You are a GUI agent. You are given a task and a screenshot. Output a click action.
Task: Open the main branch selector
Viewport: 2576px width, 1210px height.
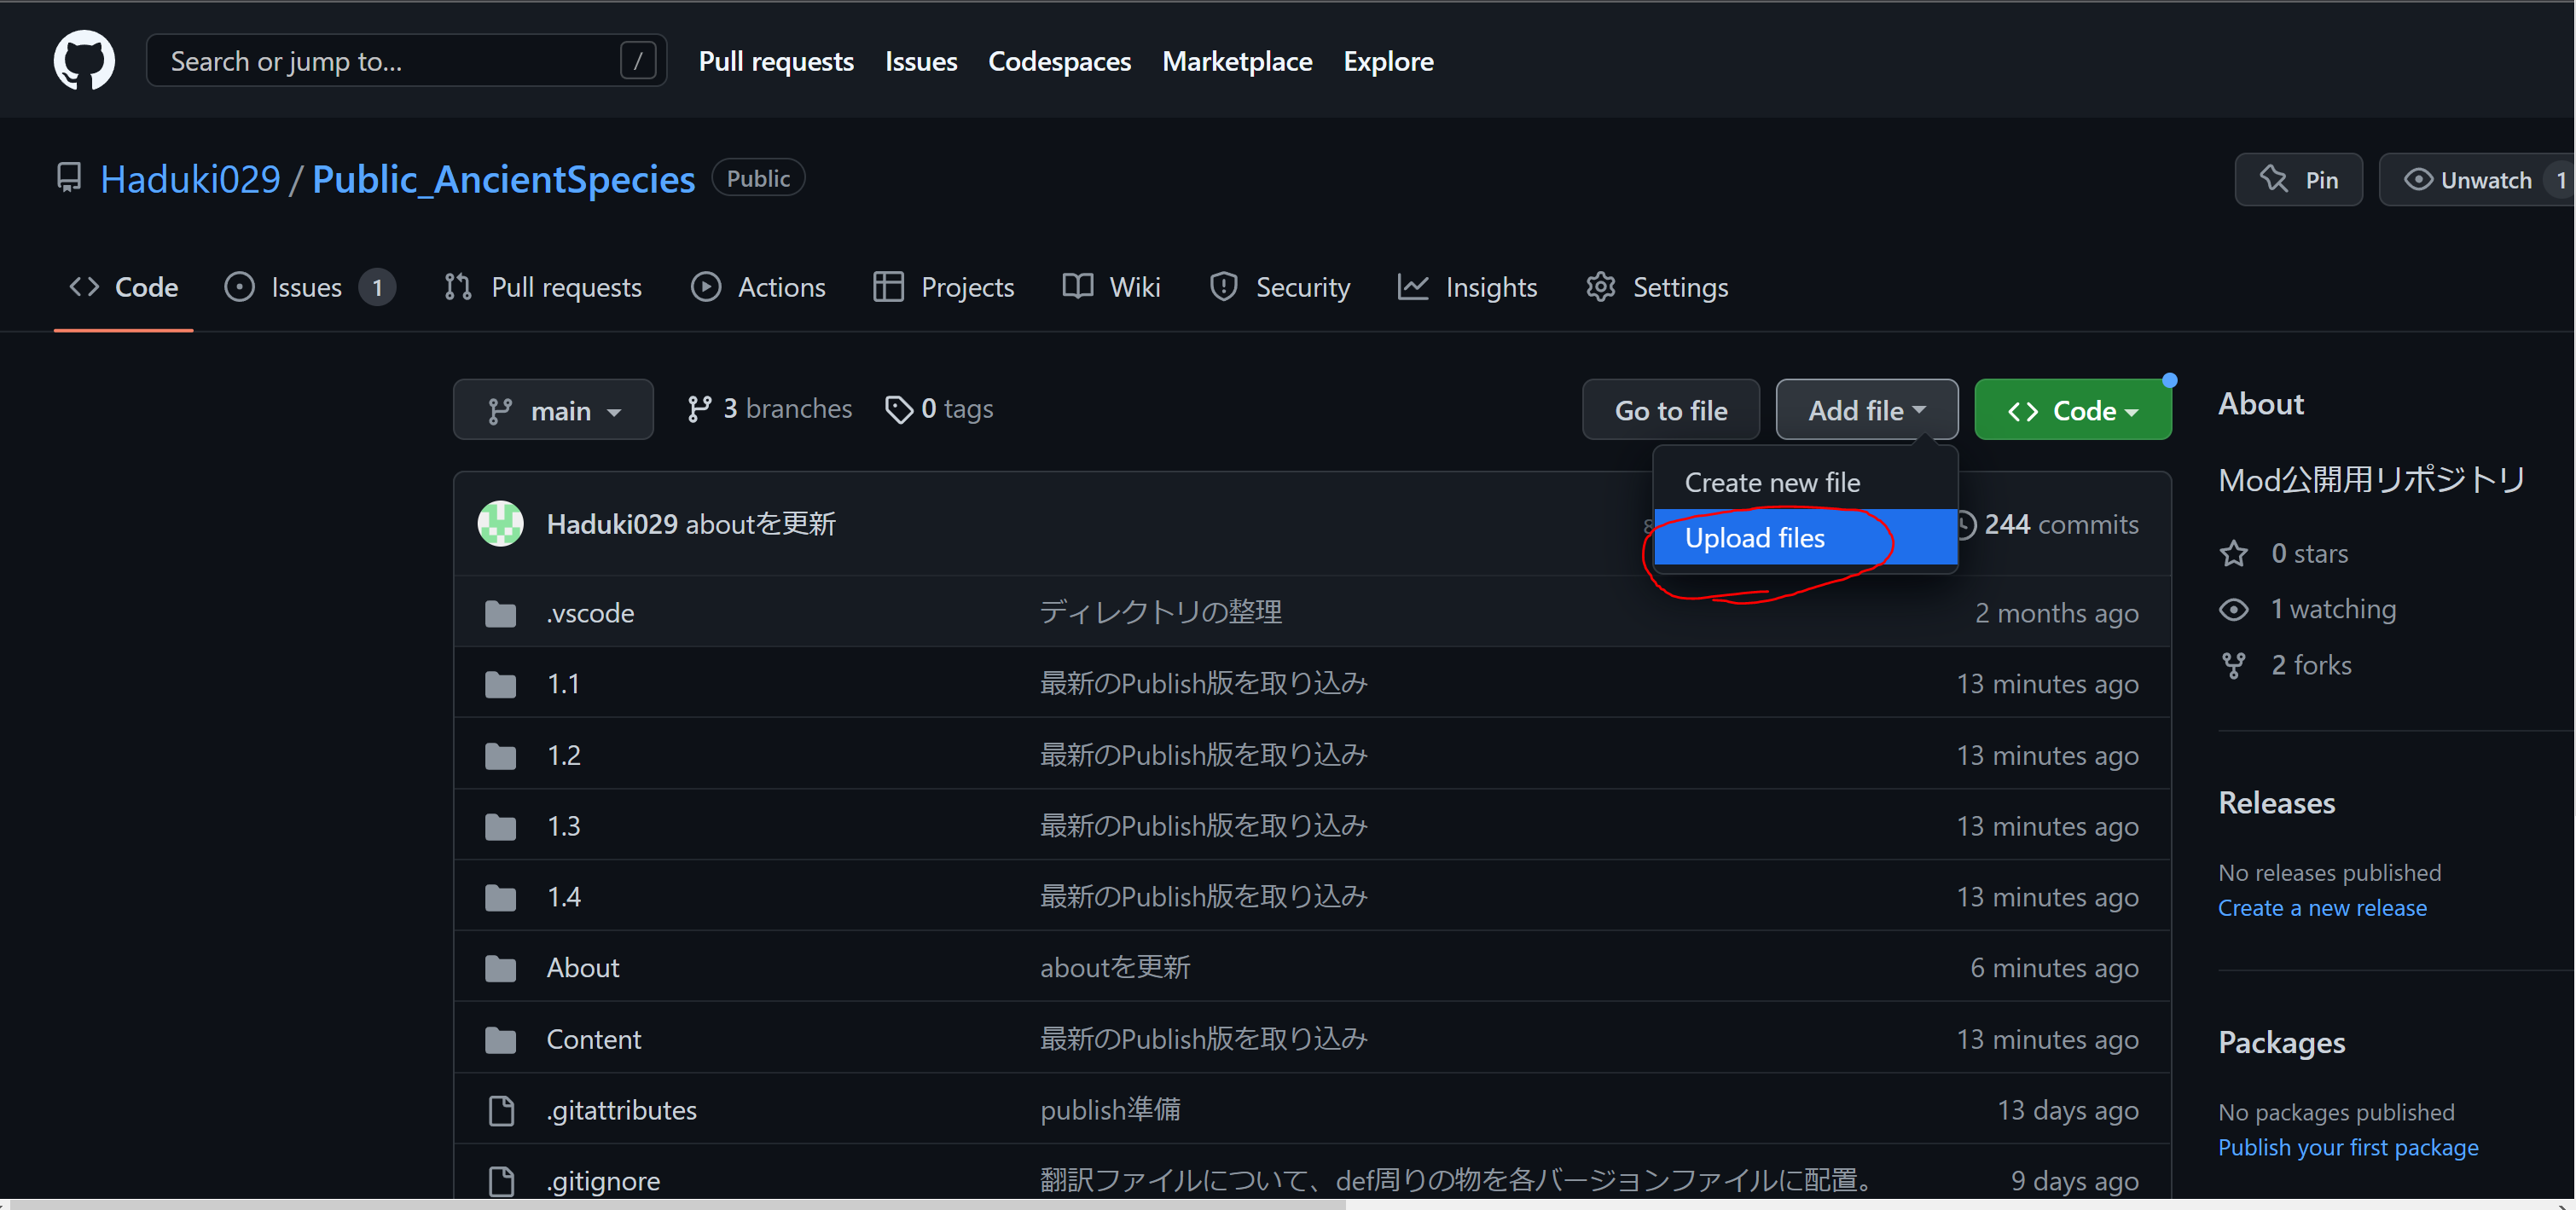coord(553,410)
